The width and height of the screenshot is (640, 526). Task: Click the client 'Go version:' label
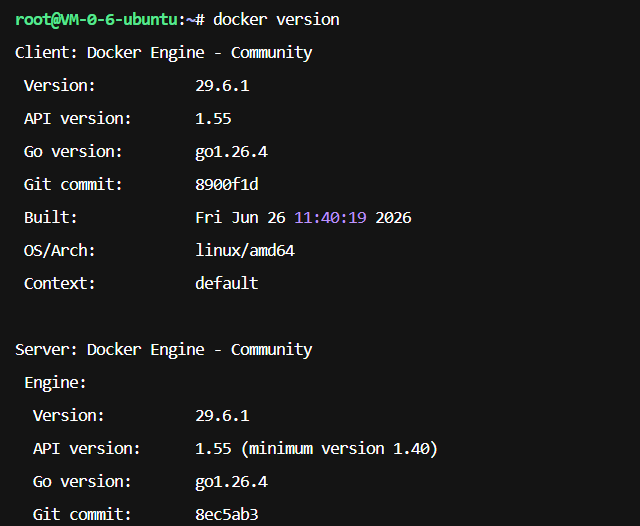[x=73, y=152]
